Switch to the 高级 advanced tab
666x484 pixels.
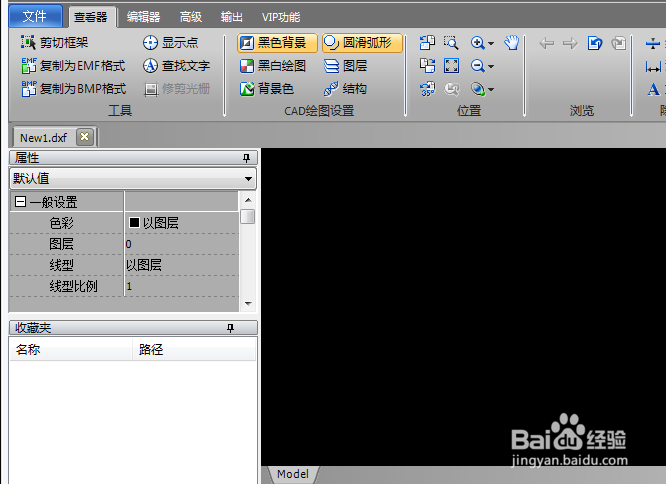[x=191, y=17]
